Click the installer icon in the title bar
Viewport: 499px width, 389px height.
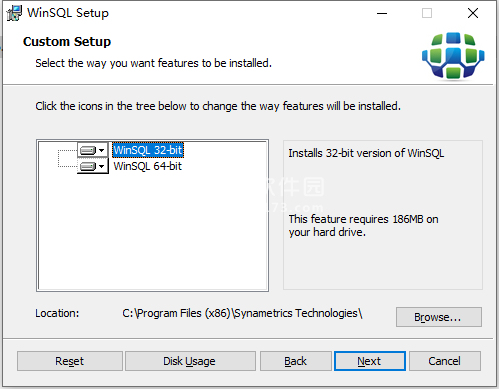pos(14,13)
